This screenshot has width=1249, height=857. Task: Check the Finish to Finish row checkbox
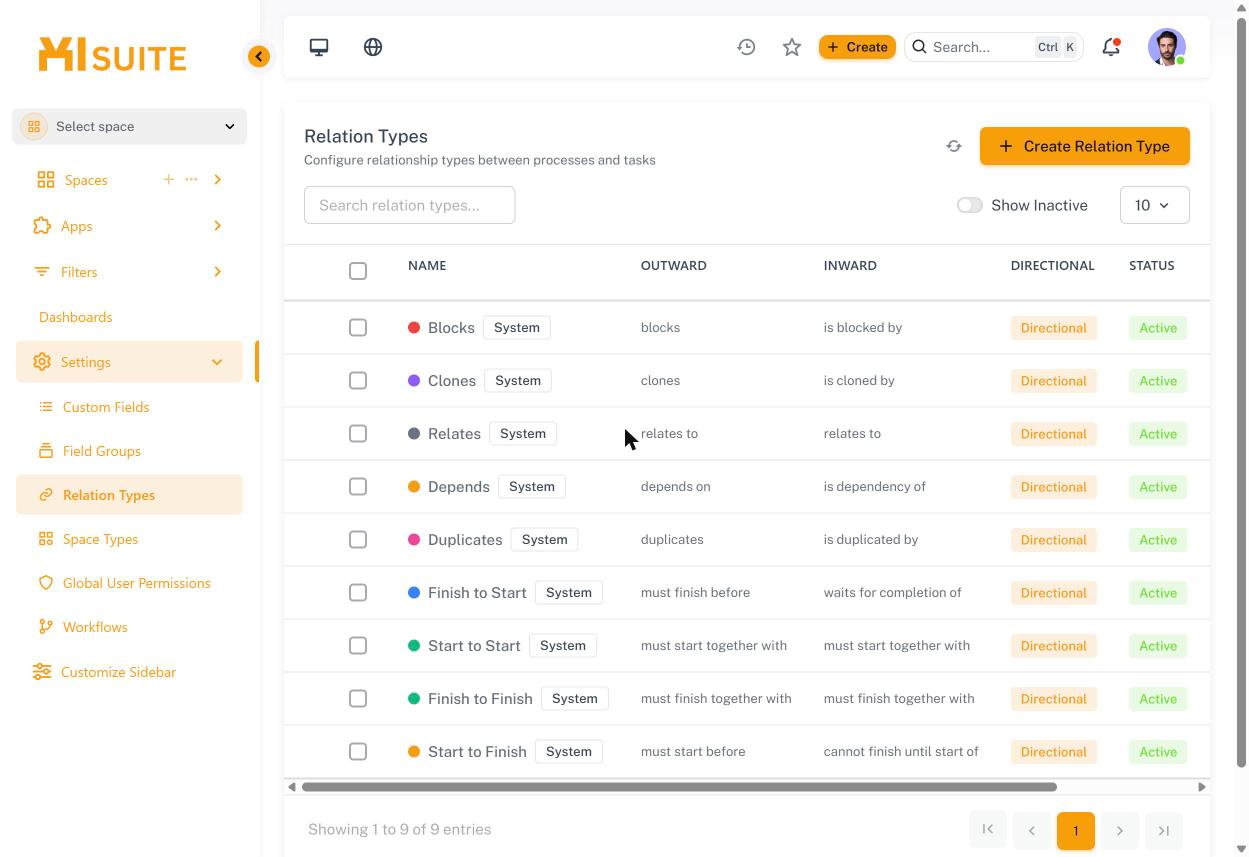tap(358, 699)
